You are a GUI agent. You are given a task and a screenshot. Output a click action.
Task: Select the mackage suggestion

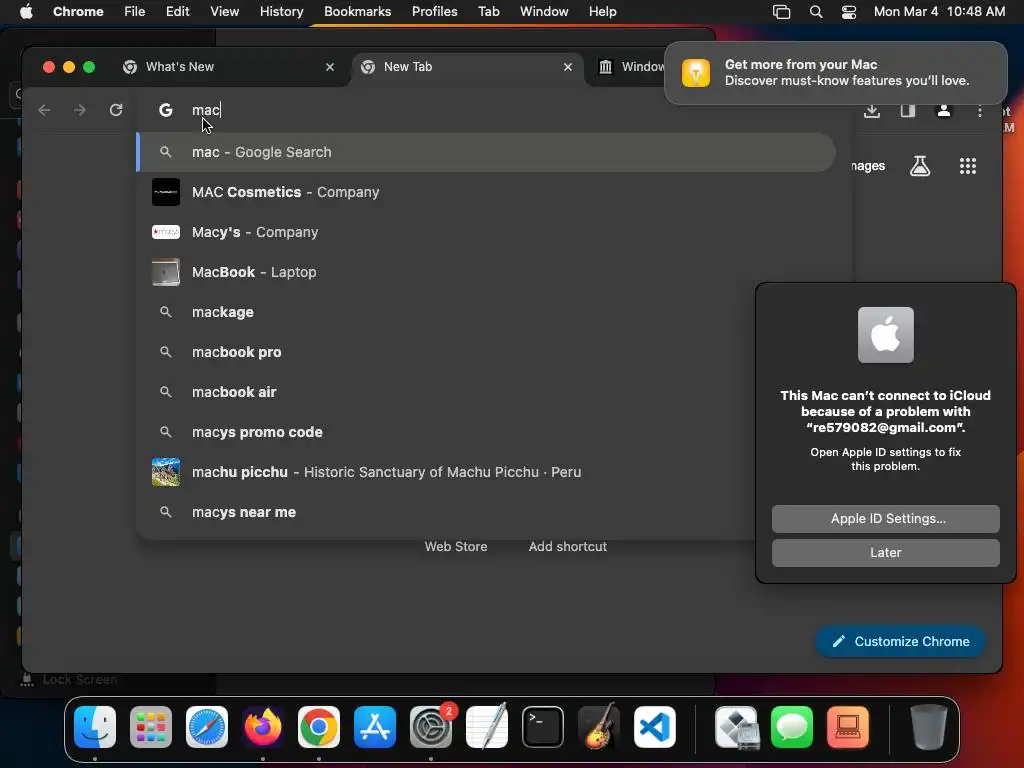tap(447, 312)
